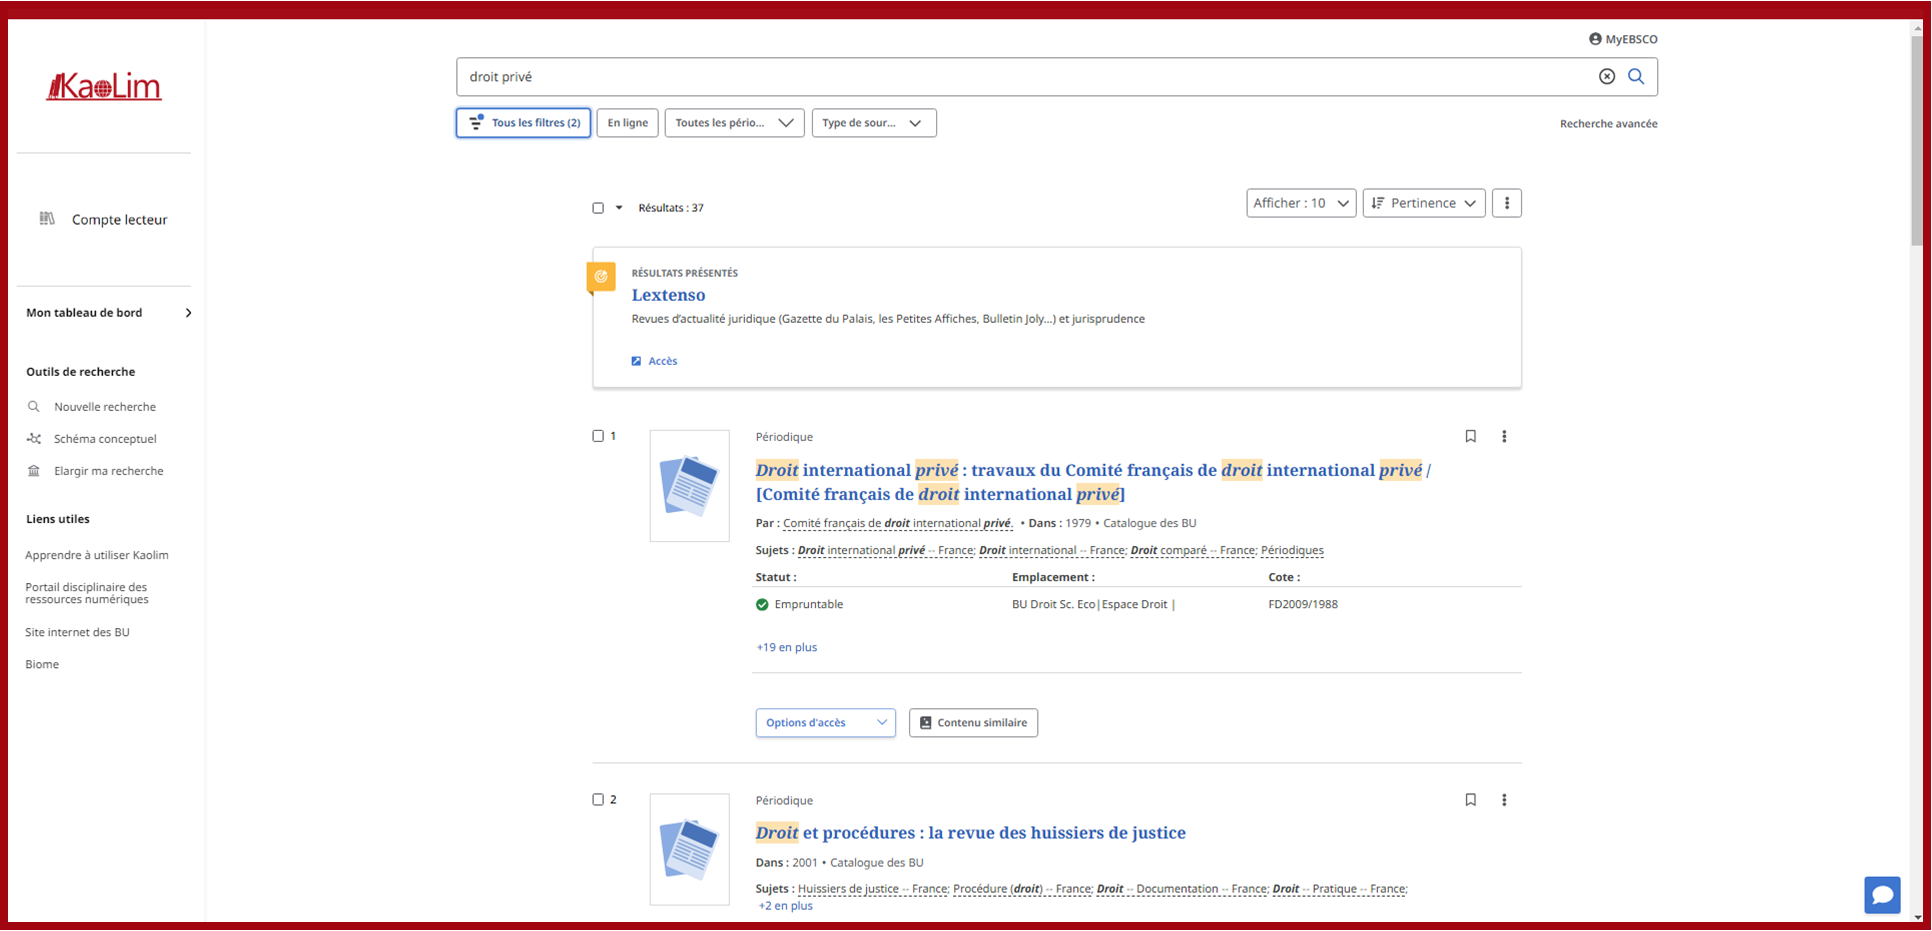Expand Mon tableau de bord menu
1932x931 pixels.
[108, 313]
